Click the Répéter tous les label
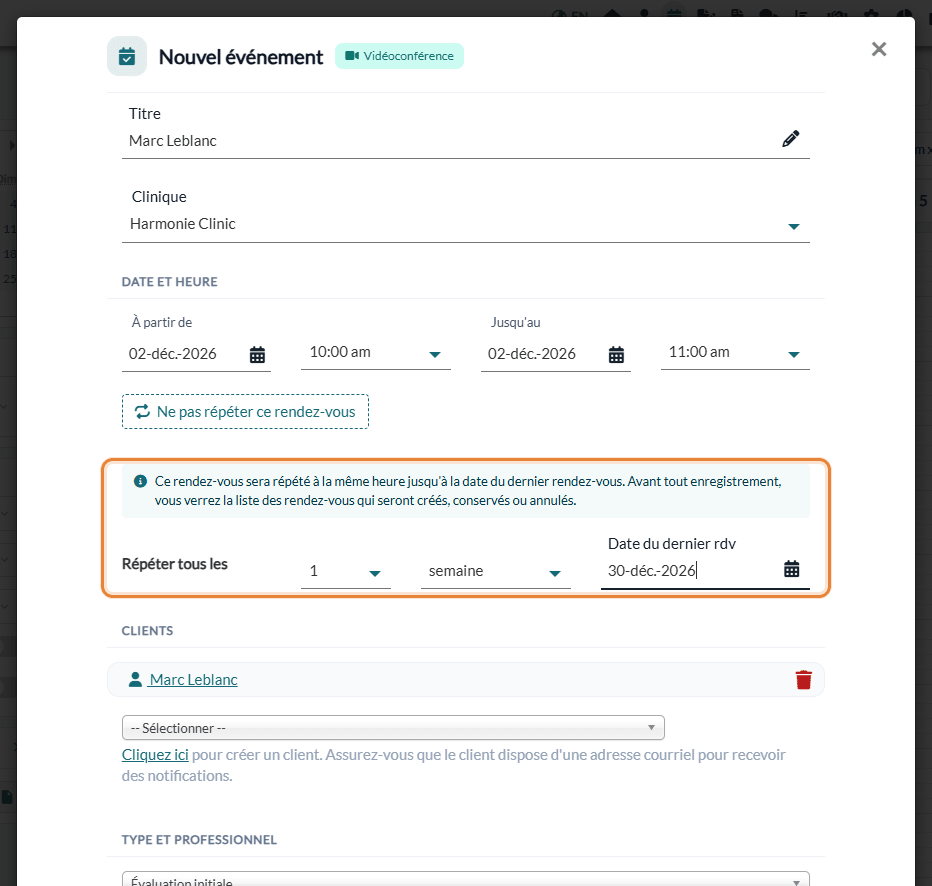932x886 pixels. 175,564
